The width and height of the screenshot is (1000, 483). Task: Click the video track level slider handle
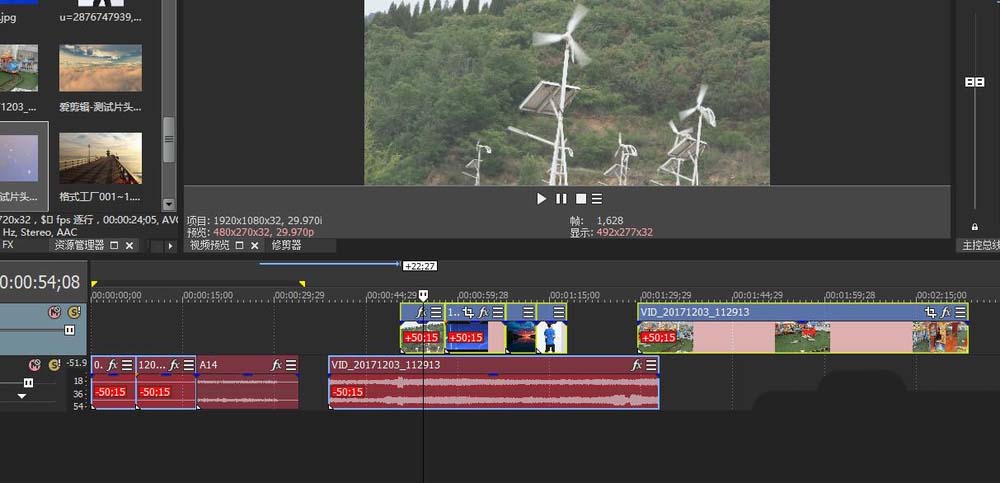pos(70,330)
